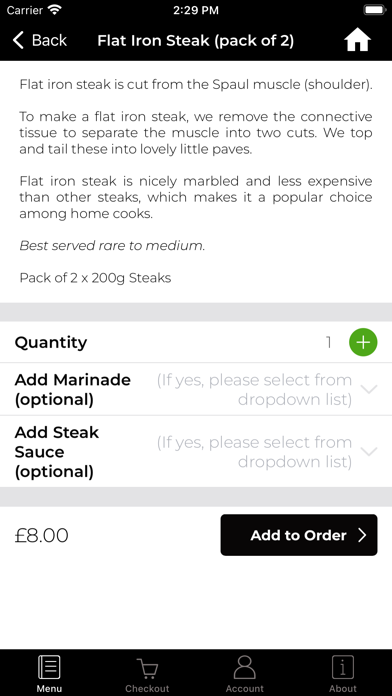
Task: Expand the Add Steak Sauce chevron
Action: [369, 451]
